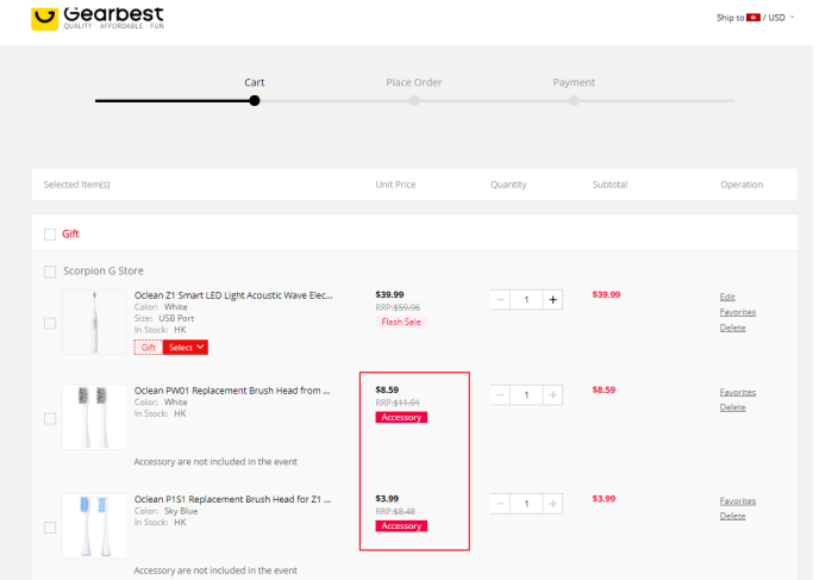Add Oclean P1S1 brush head to Favorites

coord(737,501)
